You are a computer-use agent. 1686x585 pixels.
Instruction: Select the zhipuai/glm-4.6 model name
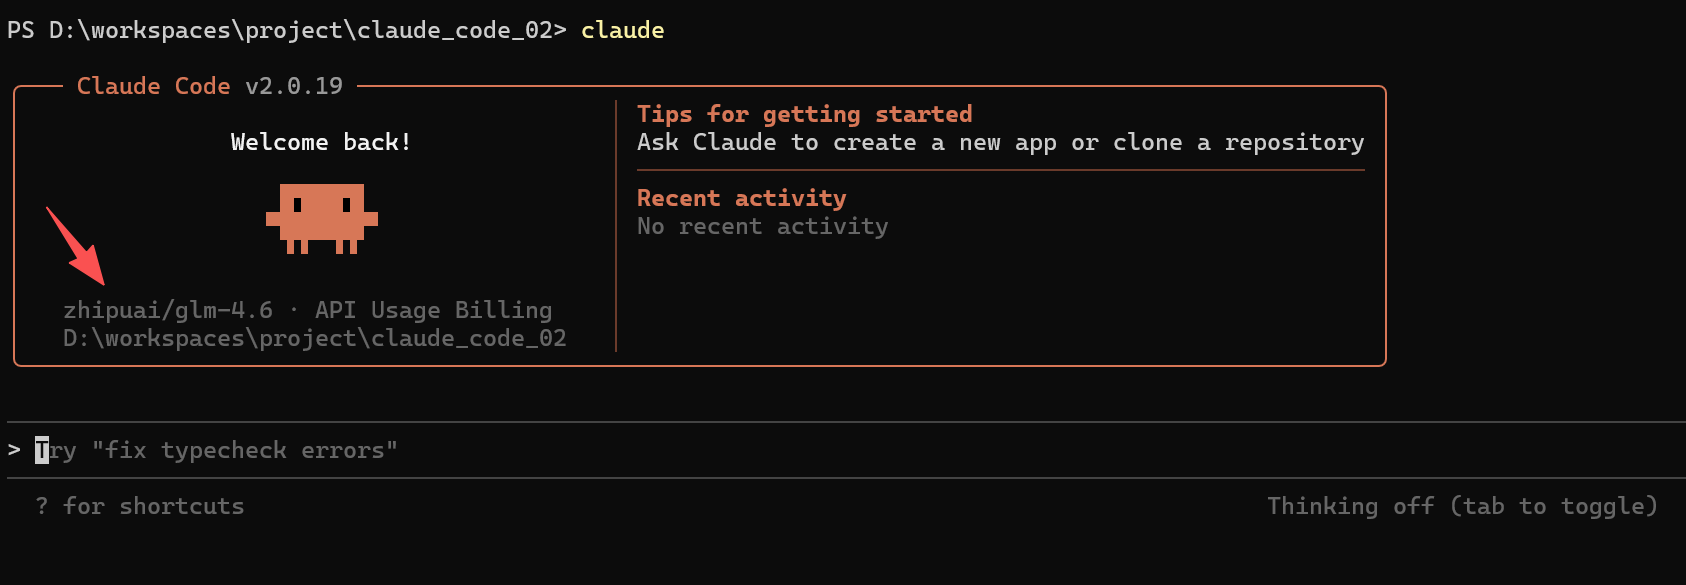(x=168, y=310)
